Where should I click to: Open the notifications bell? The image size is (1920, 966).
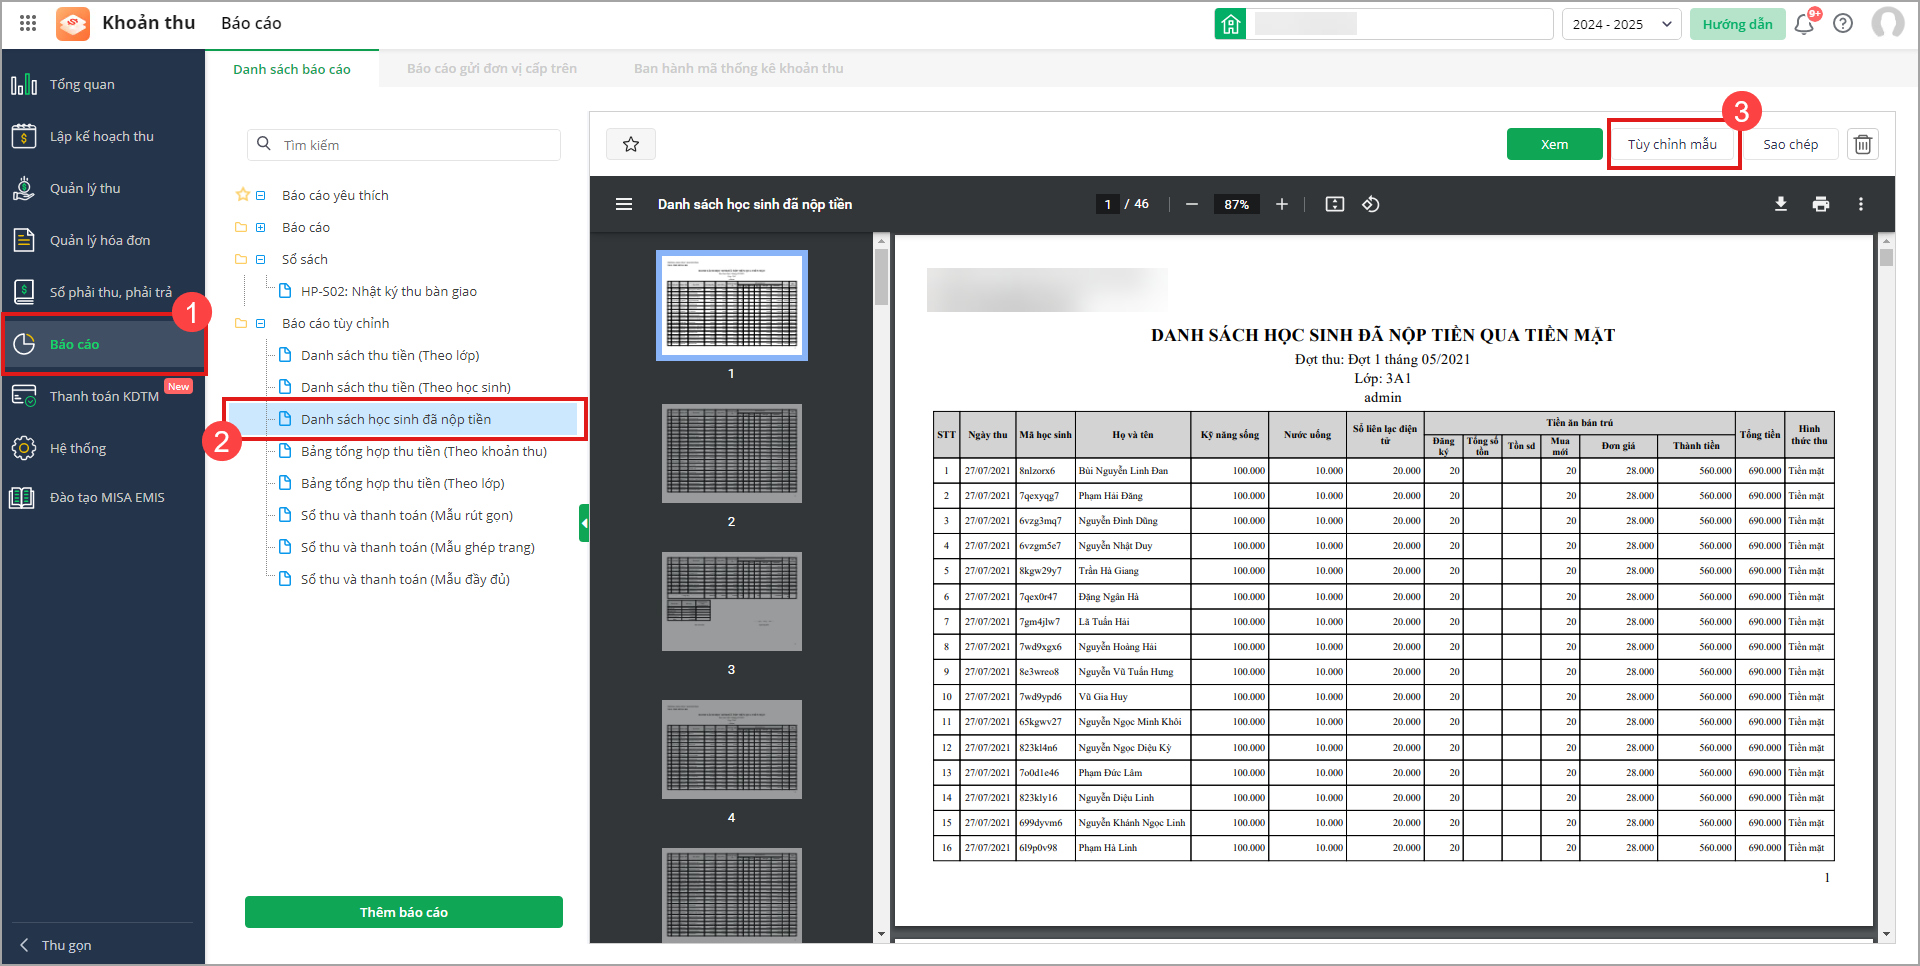1804,24
